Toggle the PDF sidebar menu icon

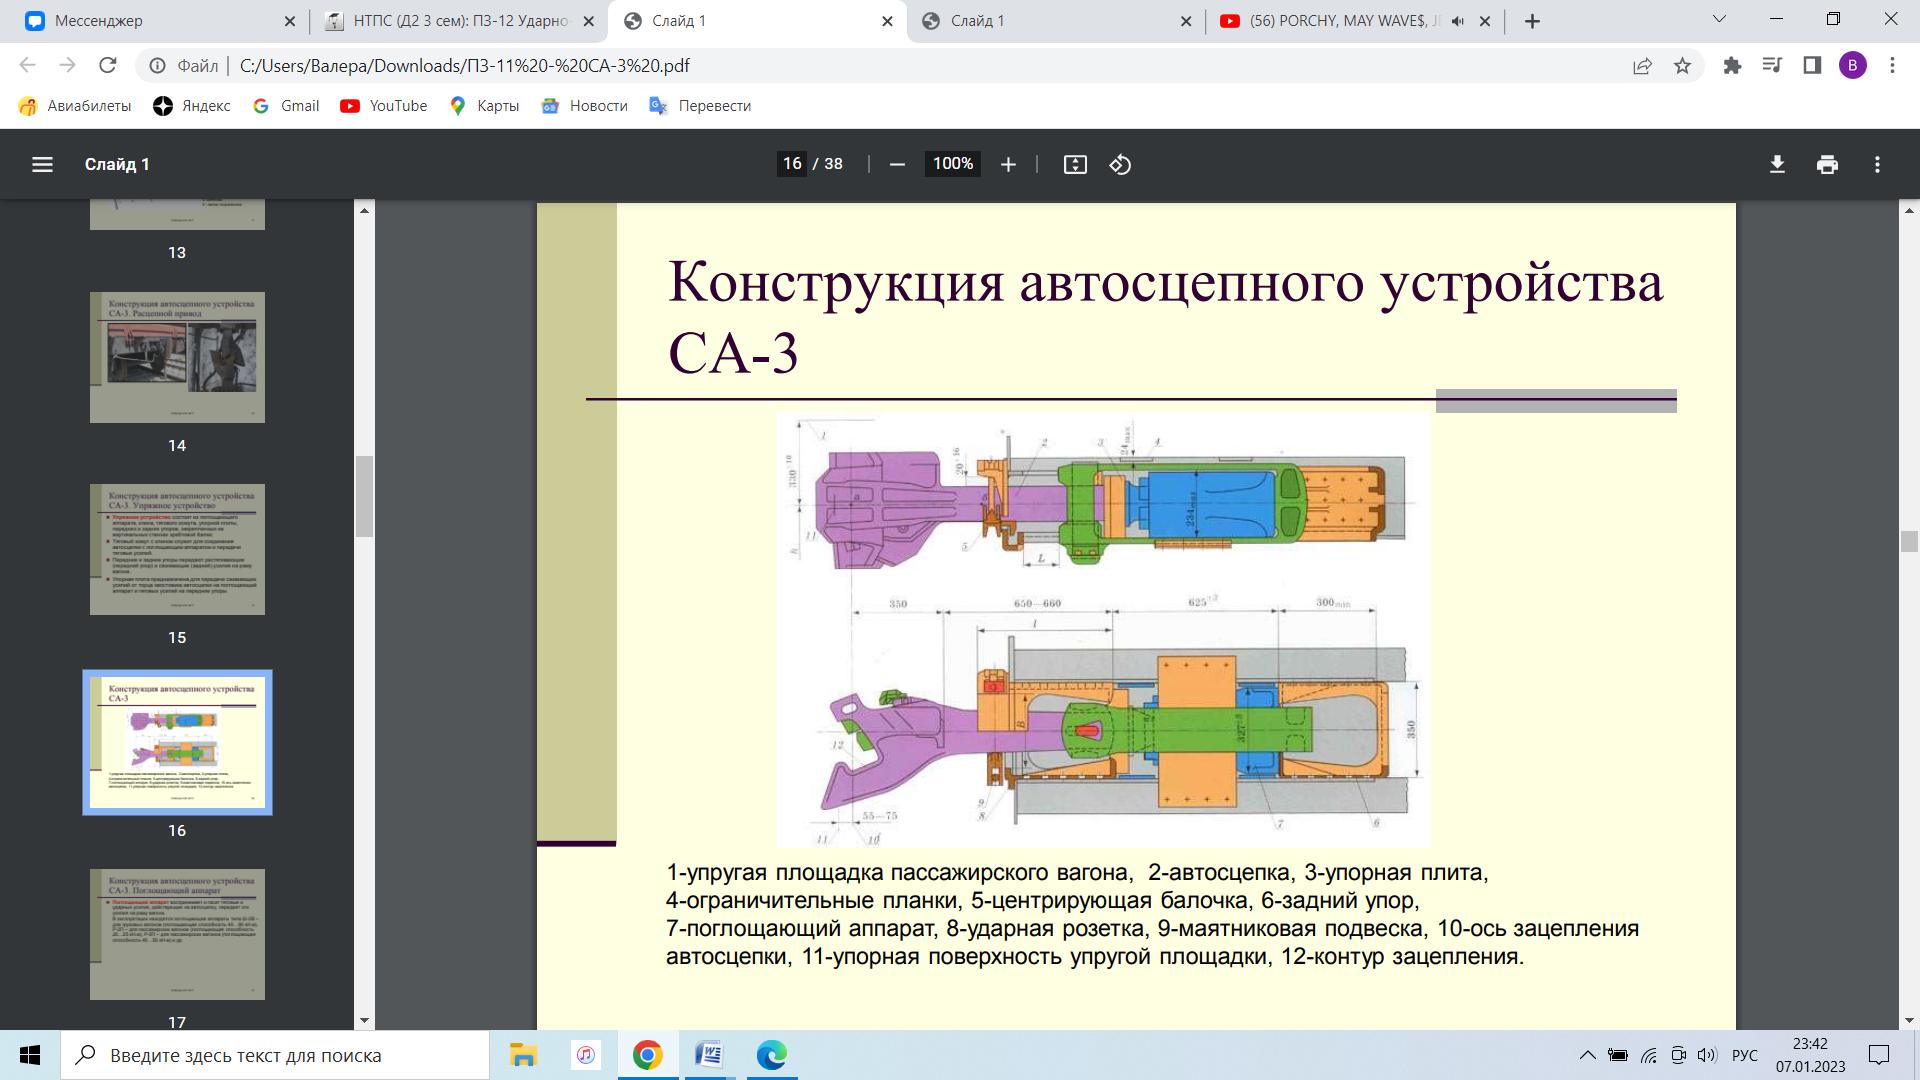42,164
